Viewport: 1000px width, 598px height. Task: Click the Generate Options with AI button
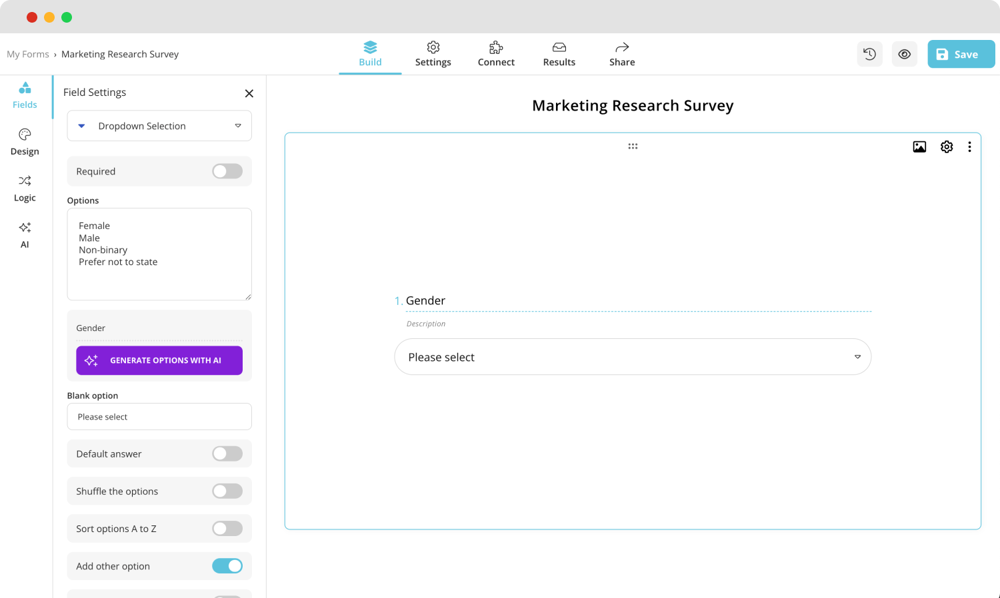[158, 360]
